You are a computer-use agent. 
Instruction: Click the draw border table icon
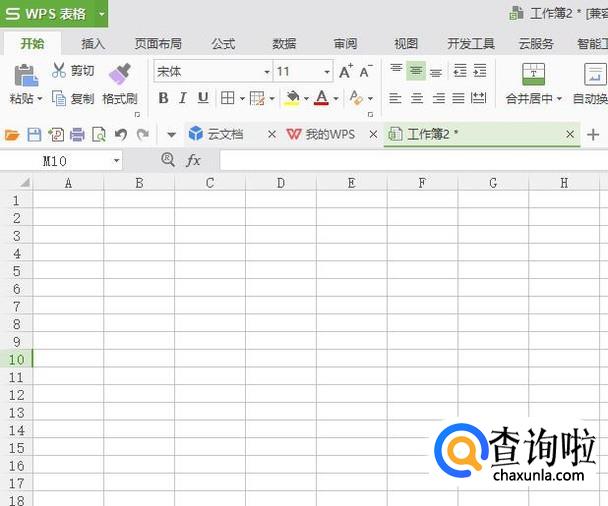(257, 98)
